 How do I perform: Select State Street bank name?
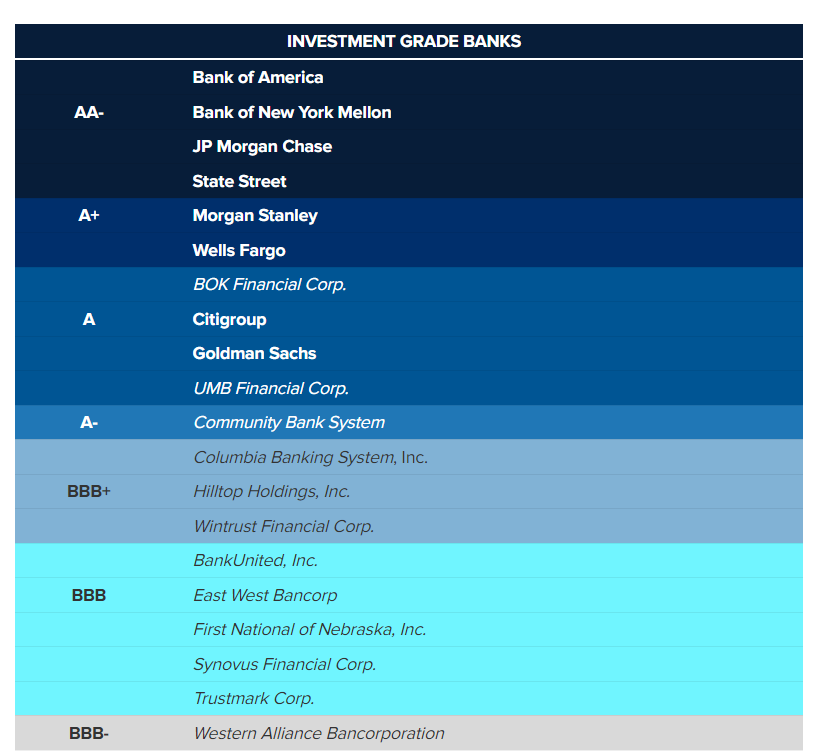[240, 181]
